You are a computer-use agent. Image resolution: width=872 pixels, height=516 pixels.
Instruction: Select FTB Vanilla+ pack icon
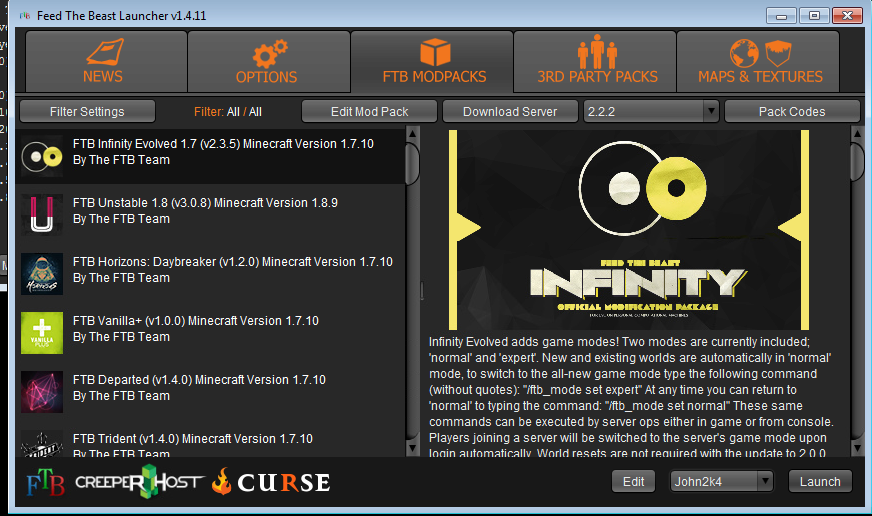42,333
